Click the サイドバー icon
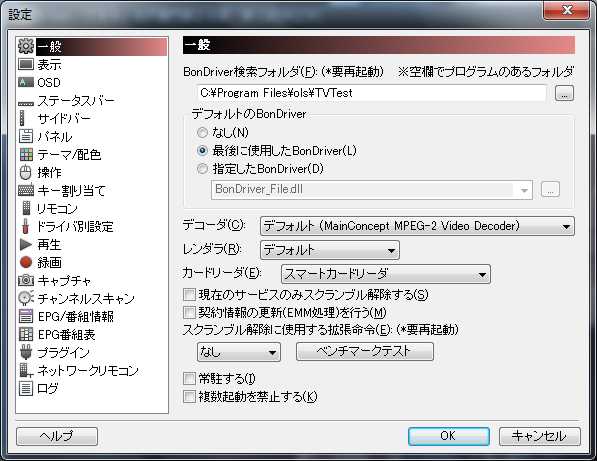 pos(22,118)
